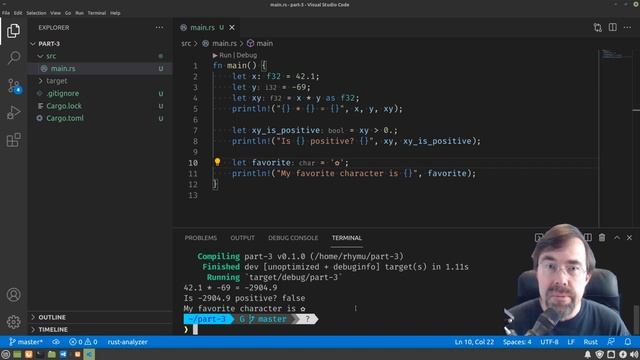This screenshot has width=640, height=360.
Task: Open the Run and Debug view
Action: (x=13, y=113)
